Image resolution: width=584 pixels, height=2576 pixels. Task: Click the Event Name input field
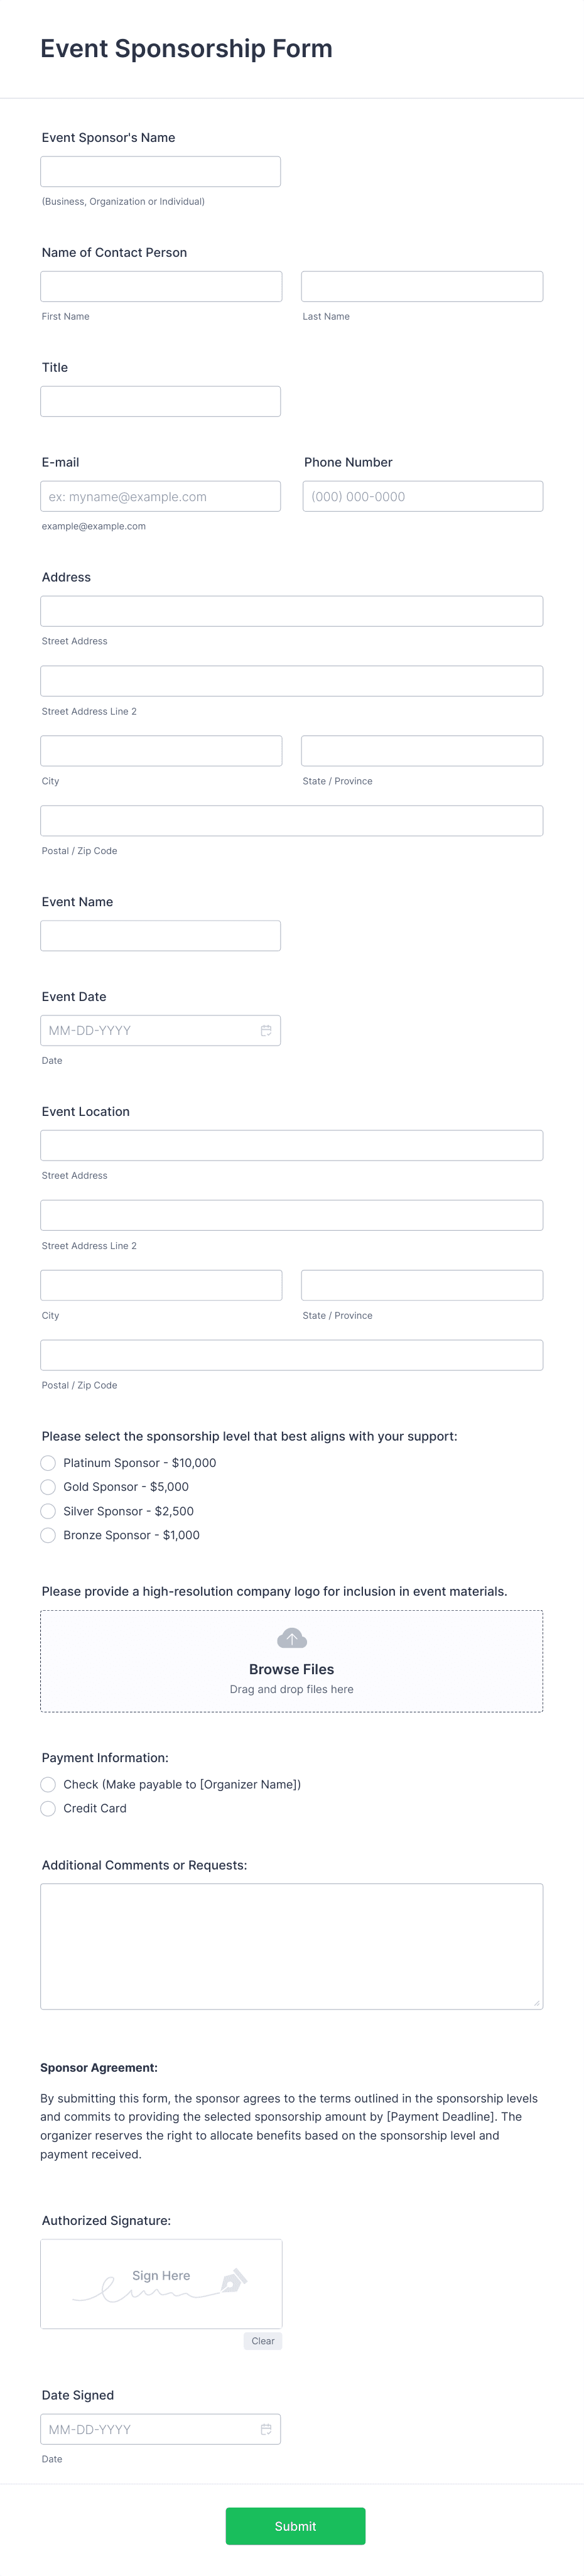160,936
